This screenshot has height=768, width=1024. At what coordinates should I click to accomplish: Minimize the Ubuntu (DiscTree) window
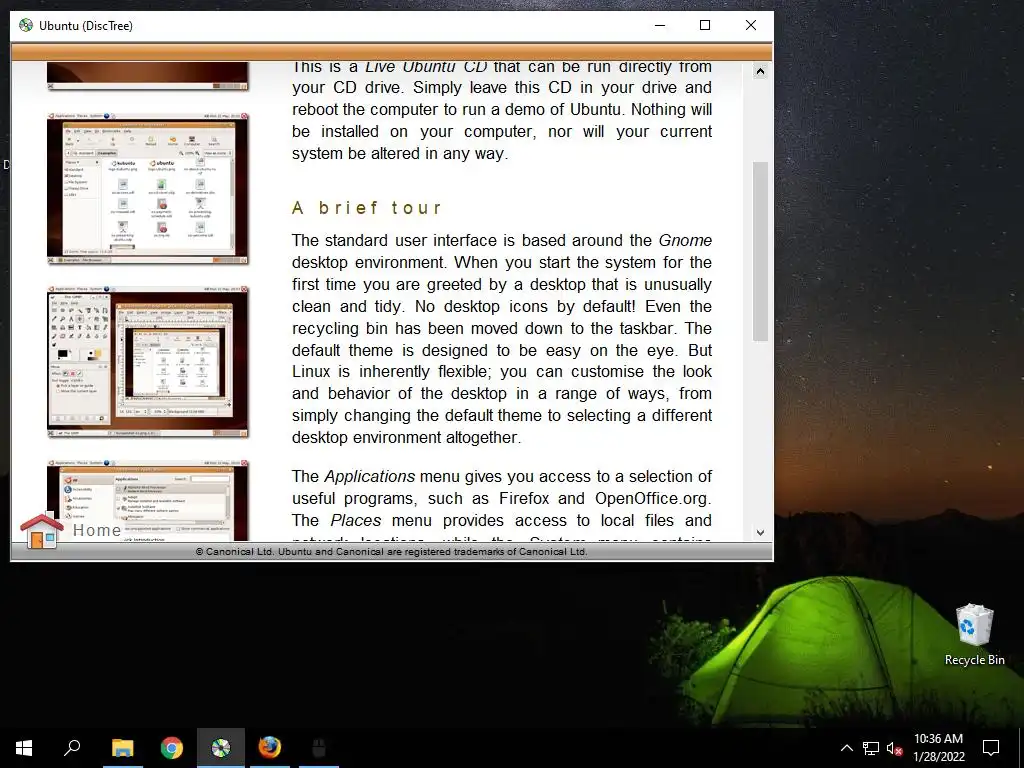click(x=660, y=25)
